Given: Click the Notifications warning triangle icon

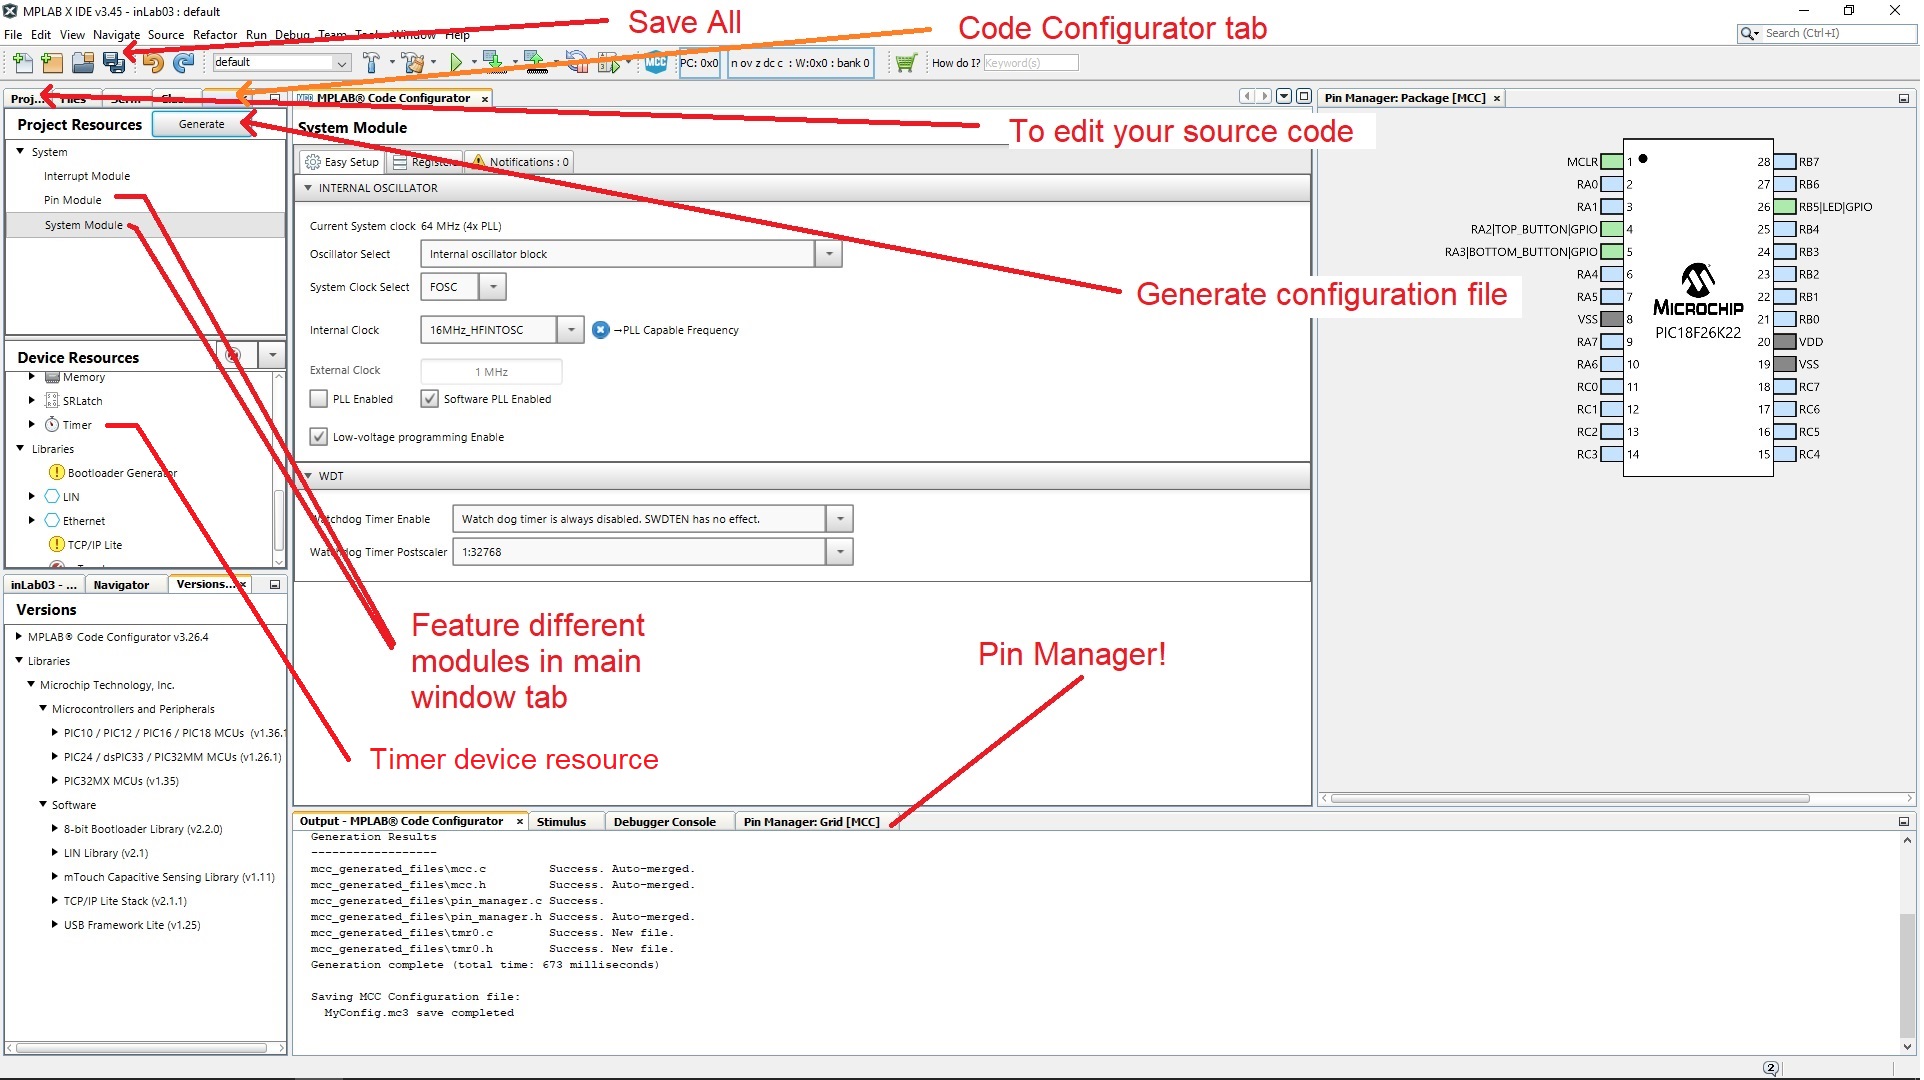Looking at the screenshot, I should [x=479, y=162].
